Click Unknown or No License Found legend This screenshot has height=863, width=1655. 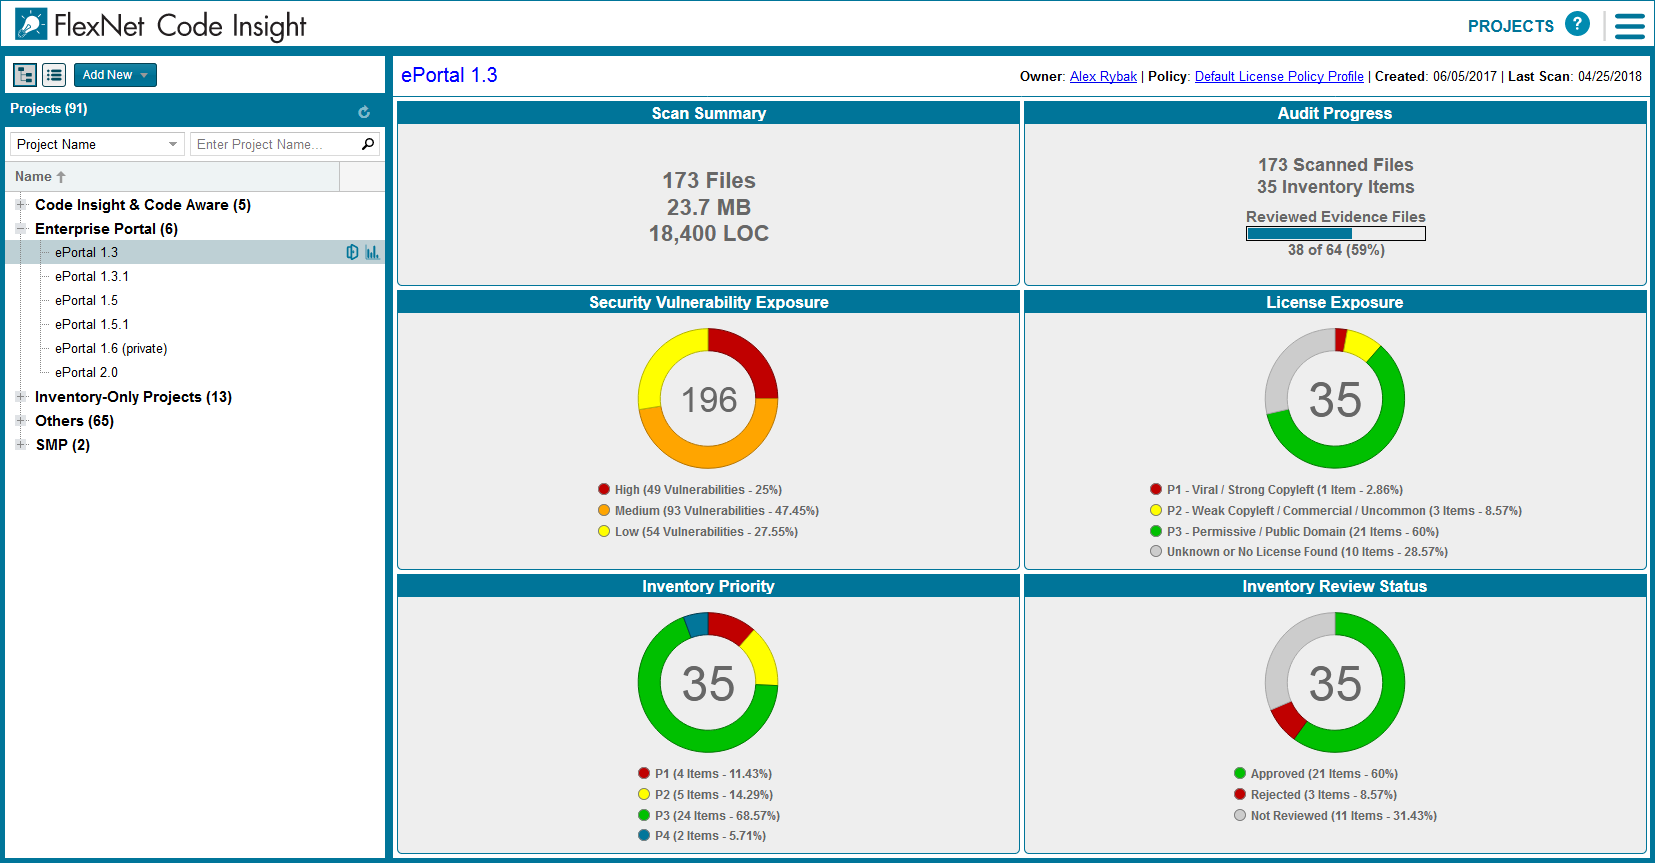pyautogui.click(x=1299, y=552)
